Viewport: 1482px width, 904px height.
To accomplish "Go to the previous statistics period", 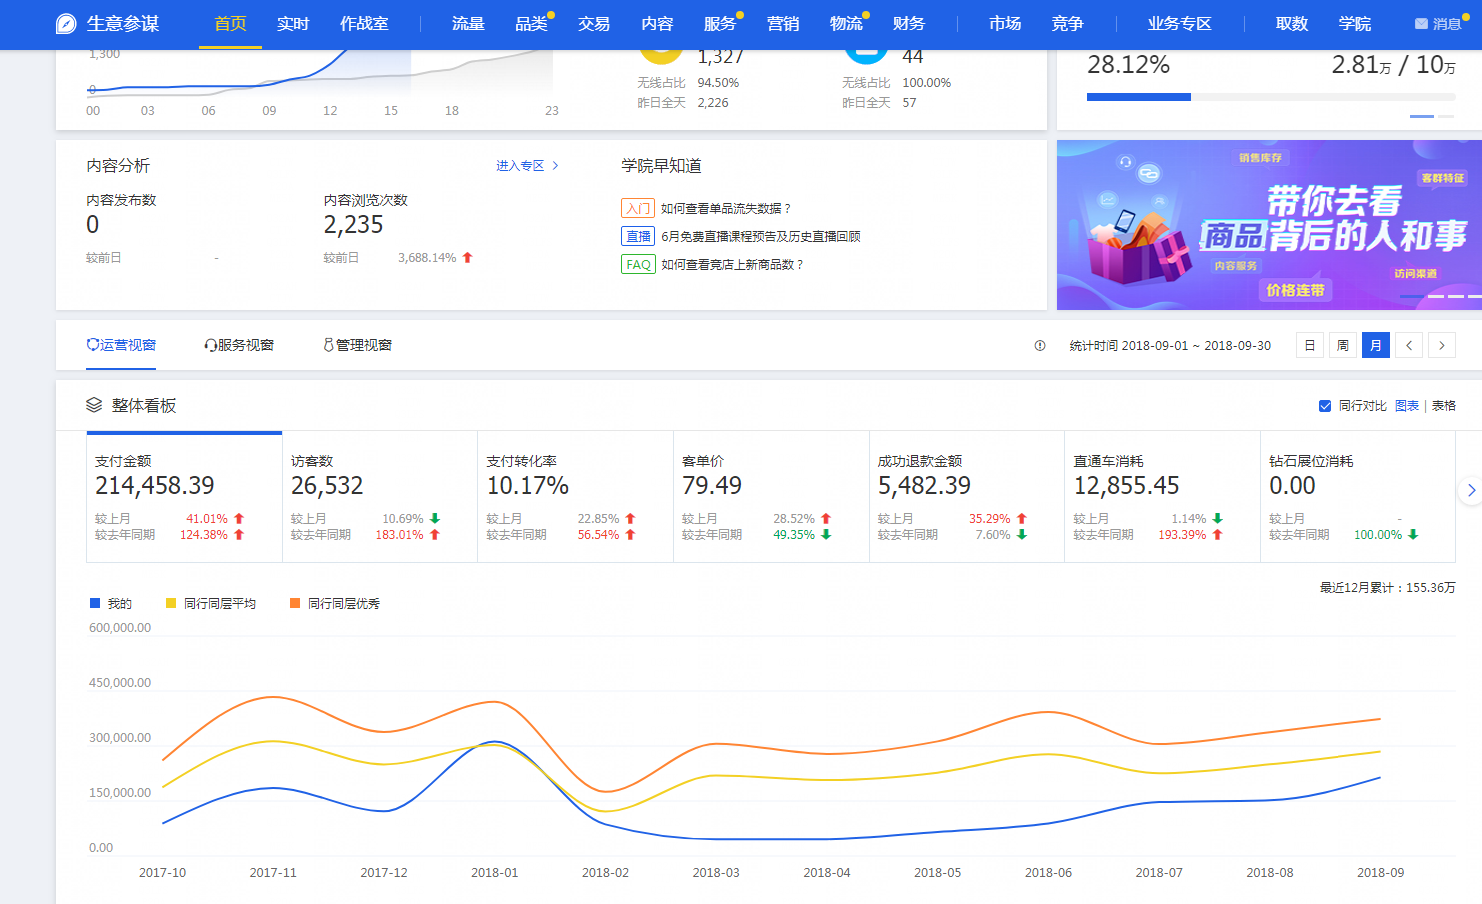I will coord(1409,346).
